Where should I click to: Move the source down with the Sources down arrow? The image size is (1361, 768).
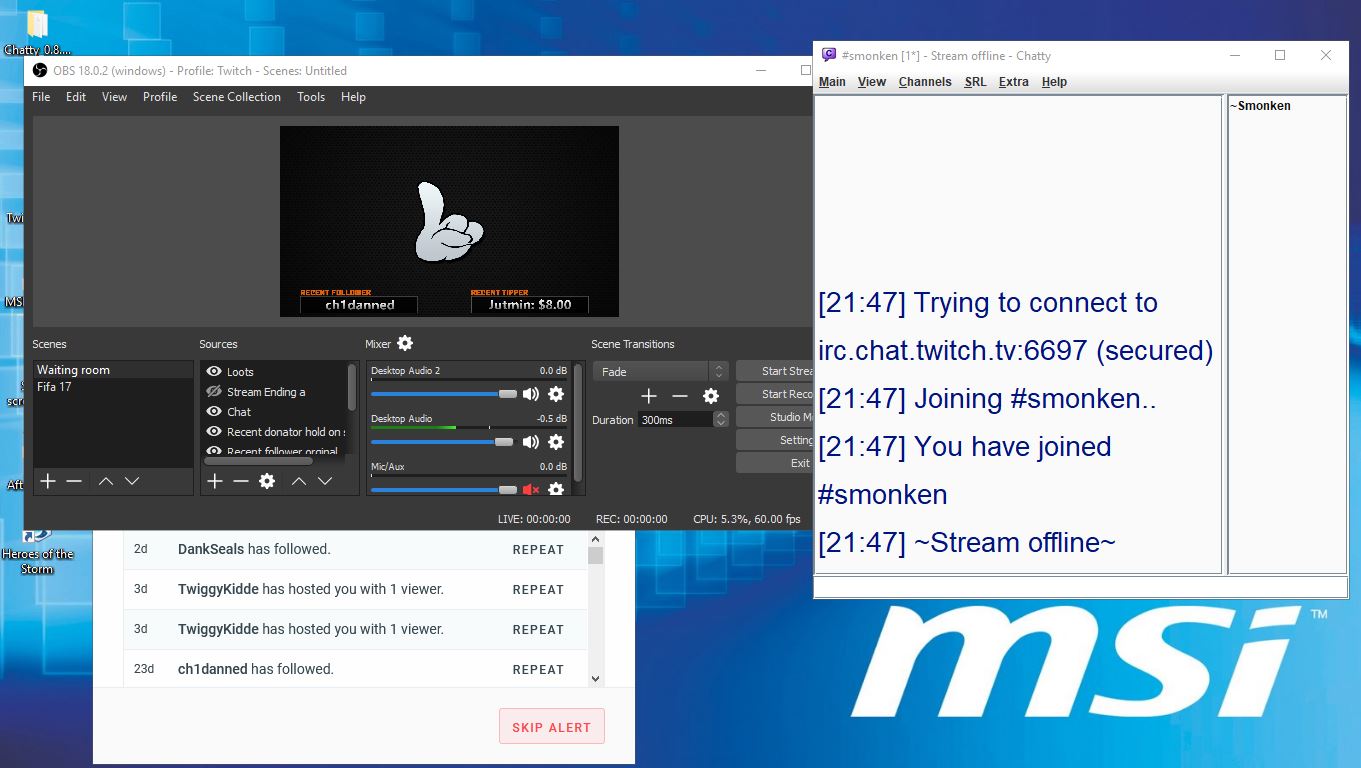click(x=324, y=481)
